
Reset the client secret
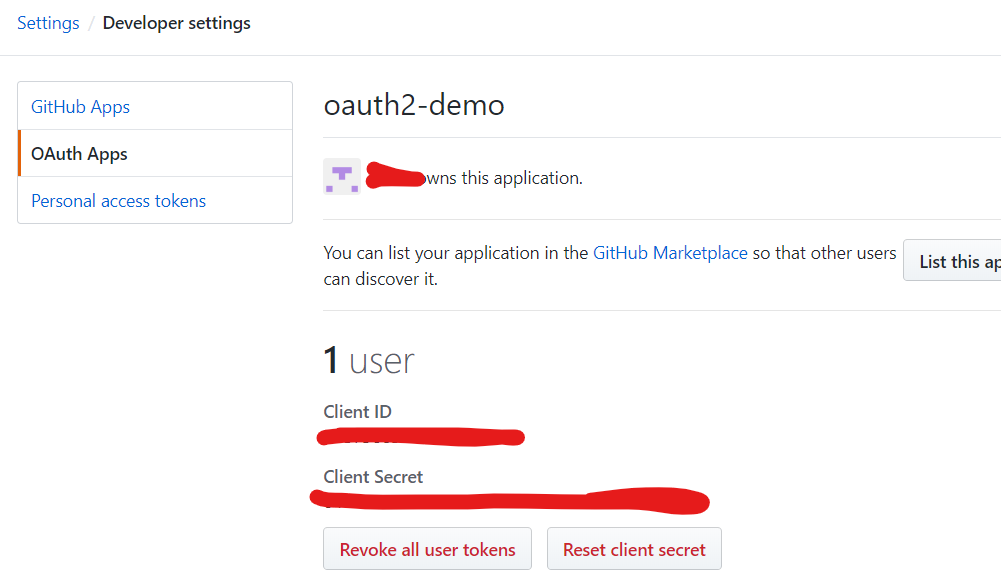click(x=634, y=548)
